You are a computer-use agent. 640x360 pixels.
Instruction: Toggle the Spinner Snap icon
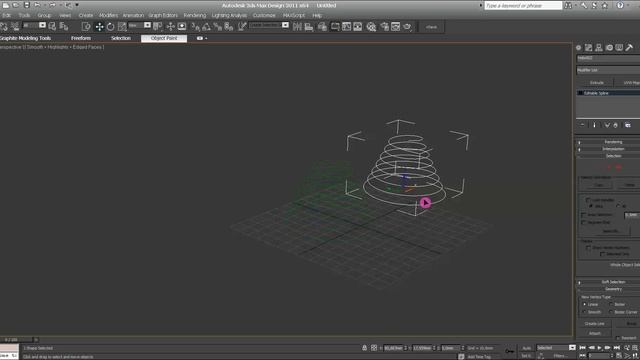(x=229, y=27)
